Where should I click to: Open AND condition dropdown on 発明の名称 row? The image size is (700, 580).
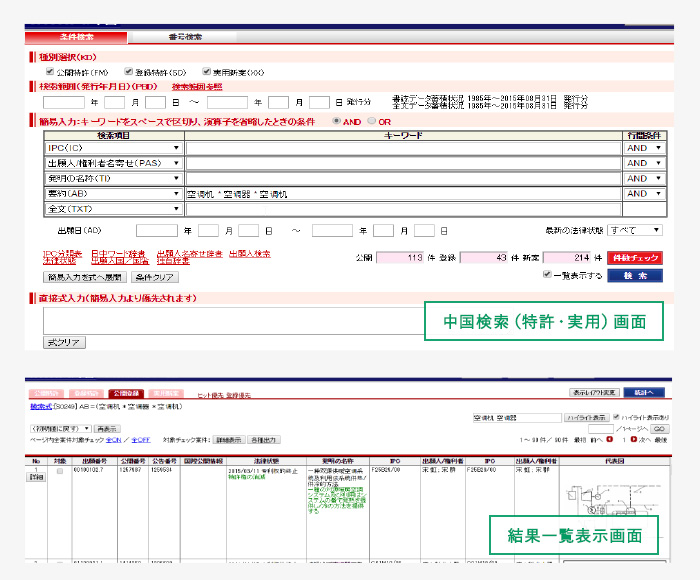point(644,178)
